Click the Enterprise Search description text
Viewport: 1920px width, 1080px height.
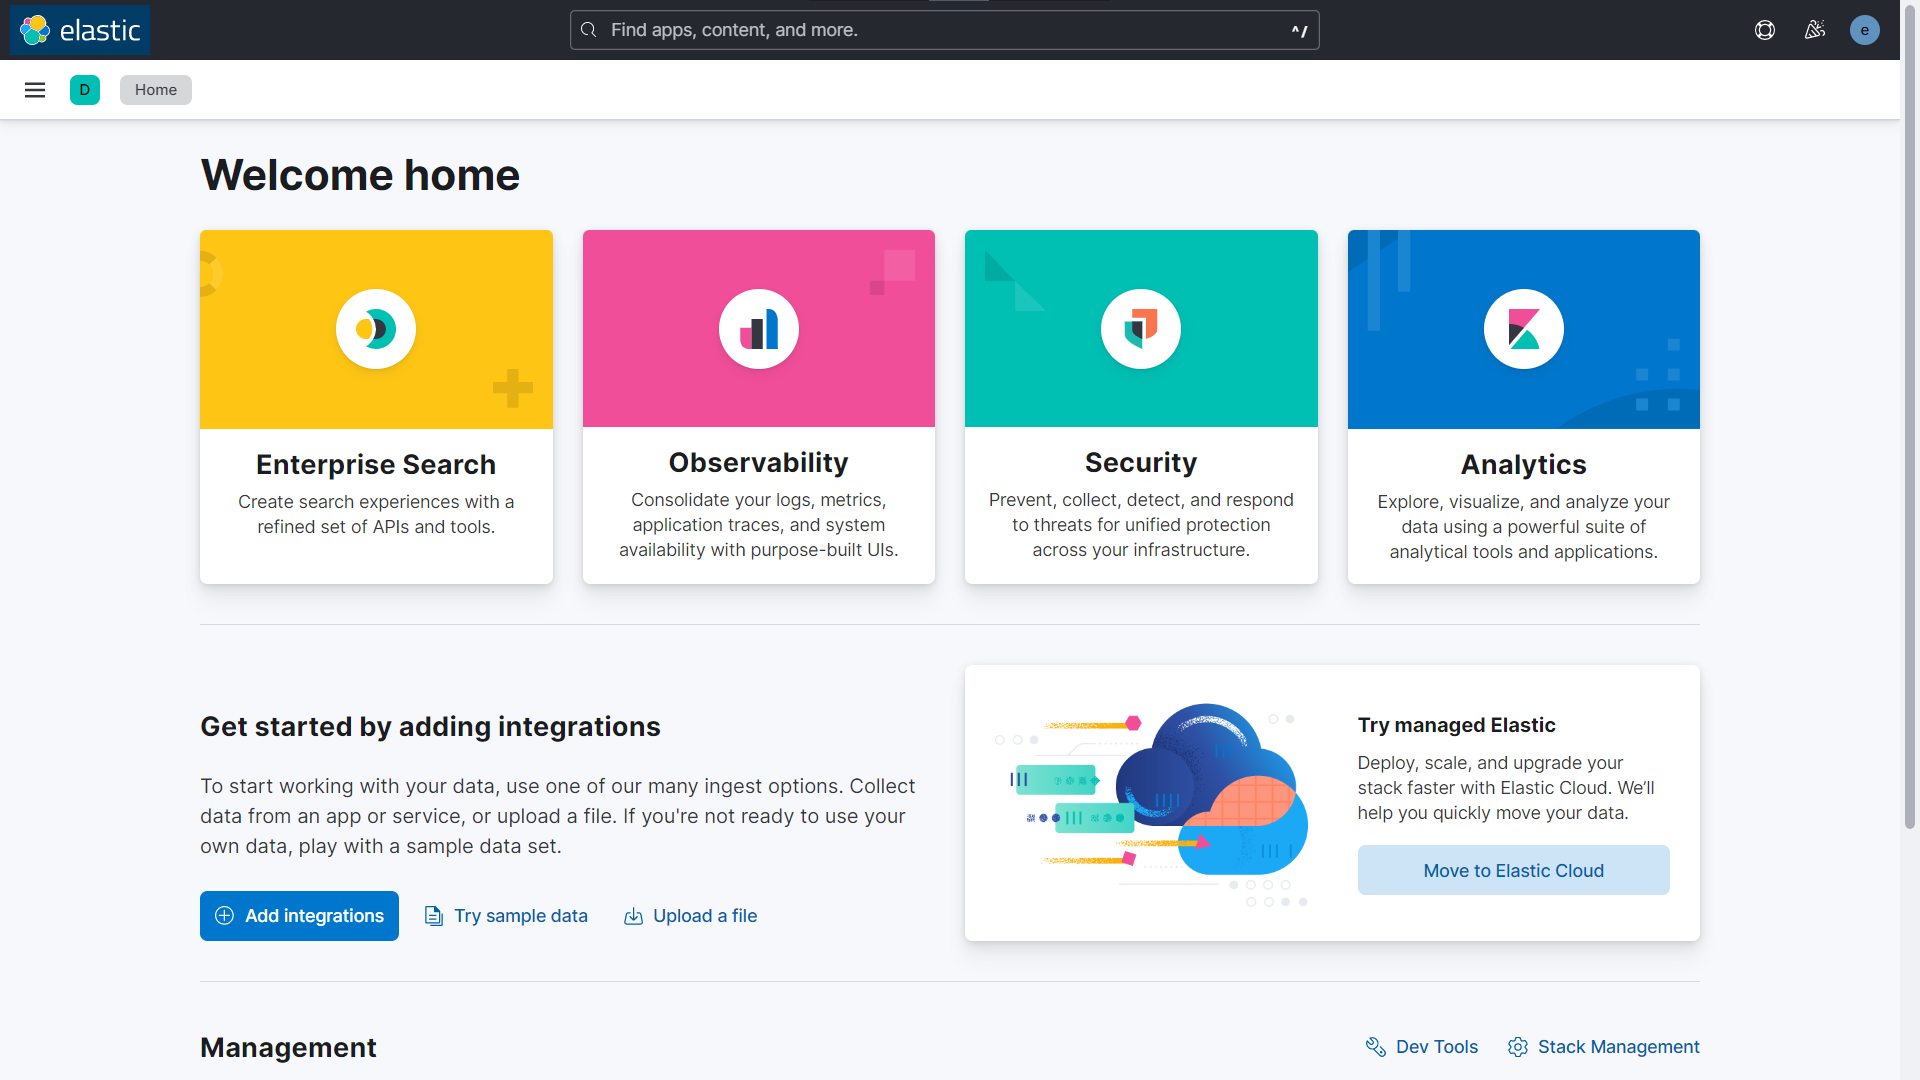click(x=376, y=514)
